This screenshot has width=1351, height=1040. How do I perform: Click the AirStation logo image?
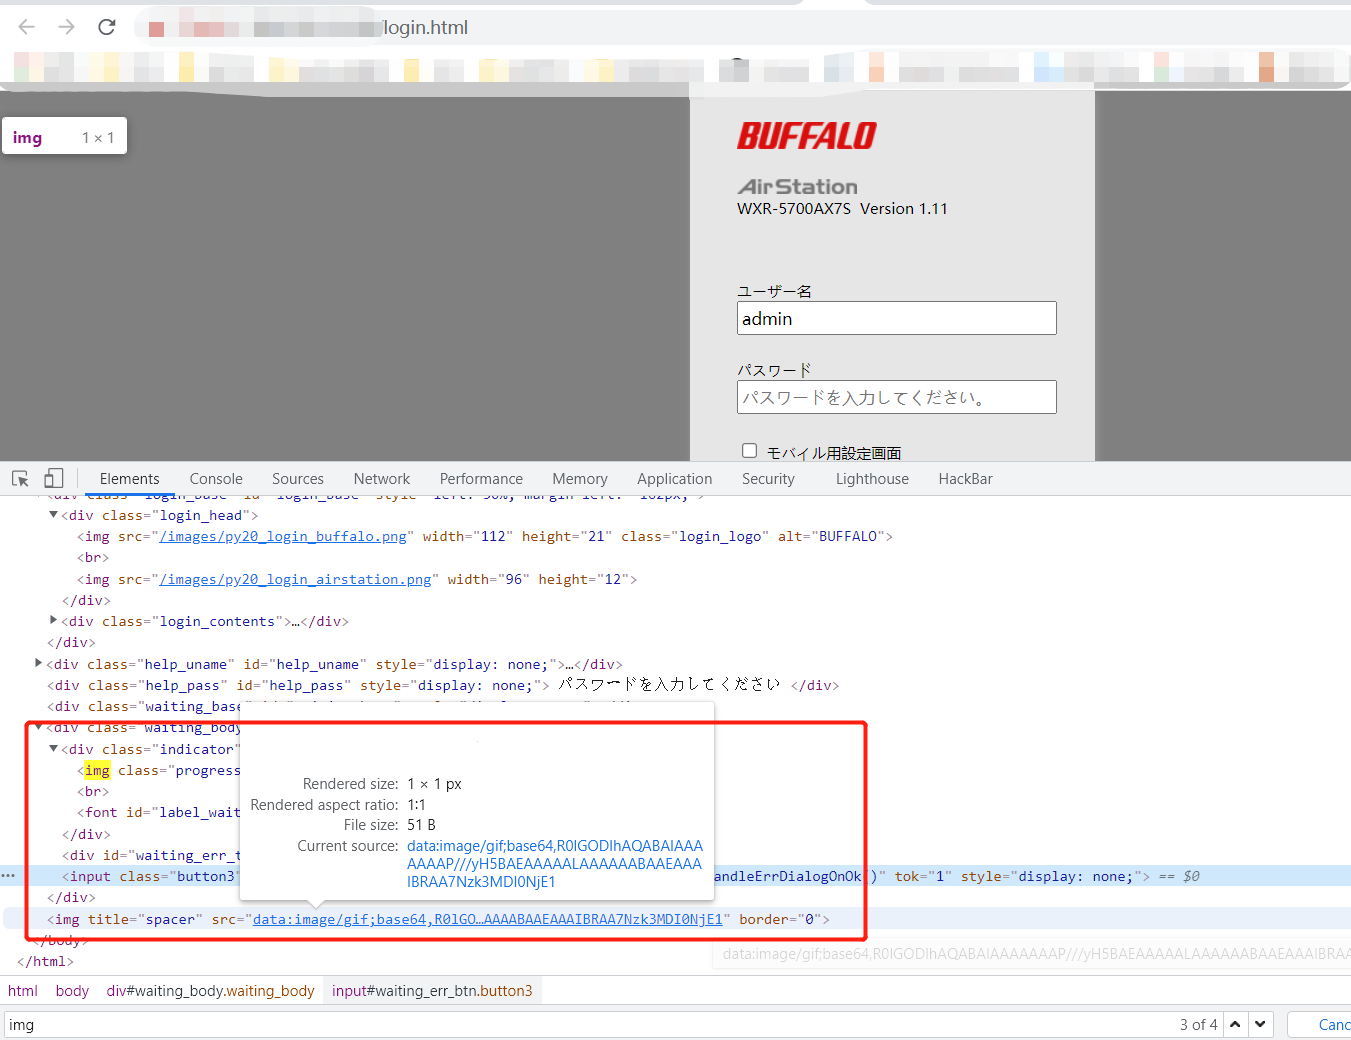click(x=797, y=187)
